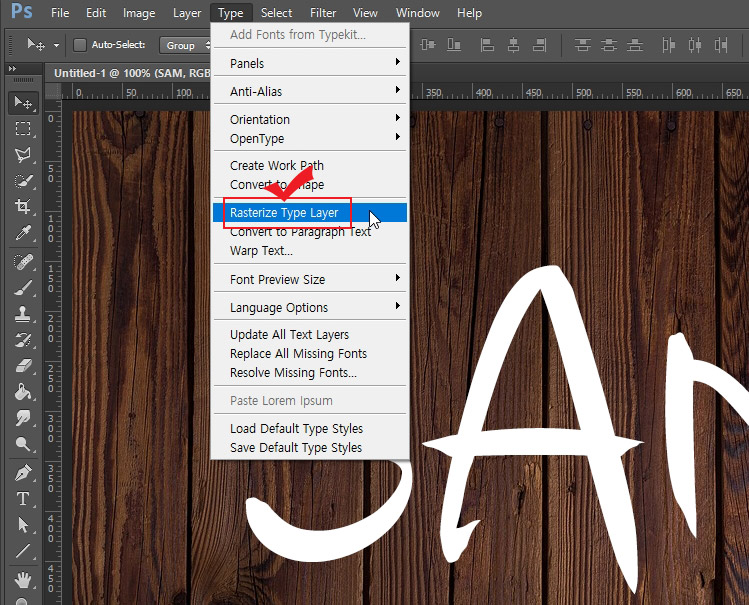This screenshot has height=605, width=749.
Task: Open the Filter menu
Action: (323, 13)
